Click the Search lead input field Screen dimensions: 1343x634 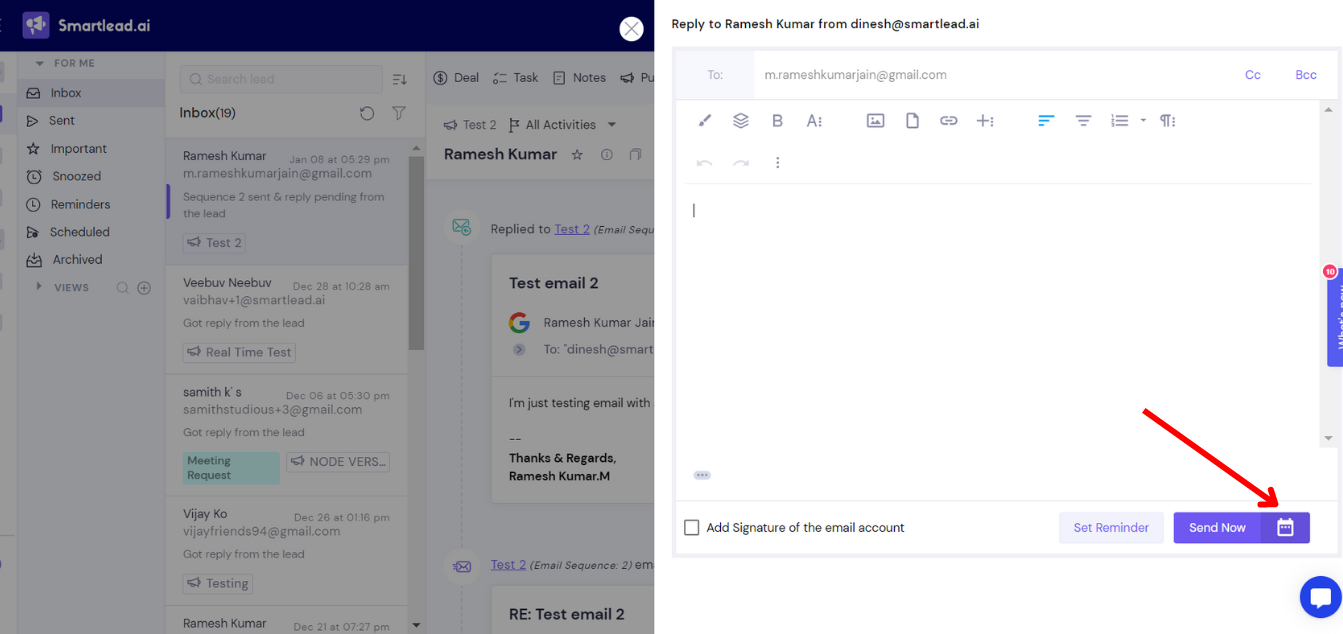click(x=280, y=79)
